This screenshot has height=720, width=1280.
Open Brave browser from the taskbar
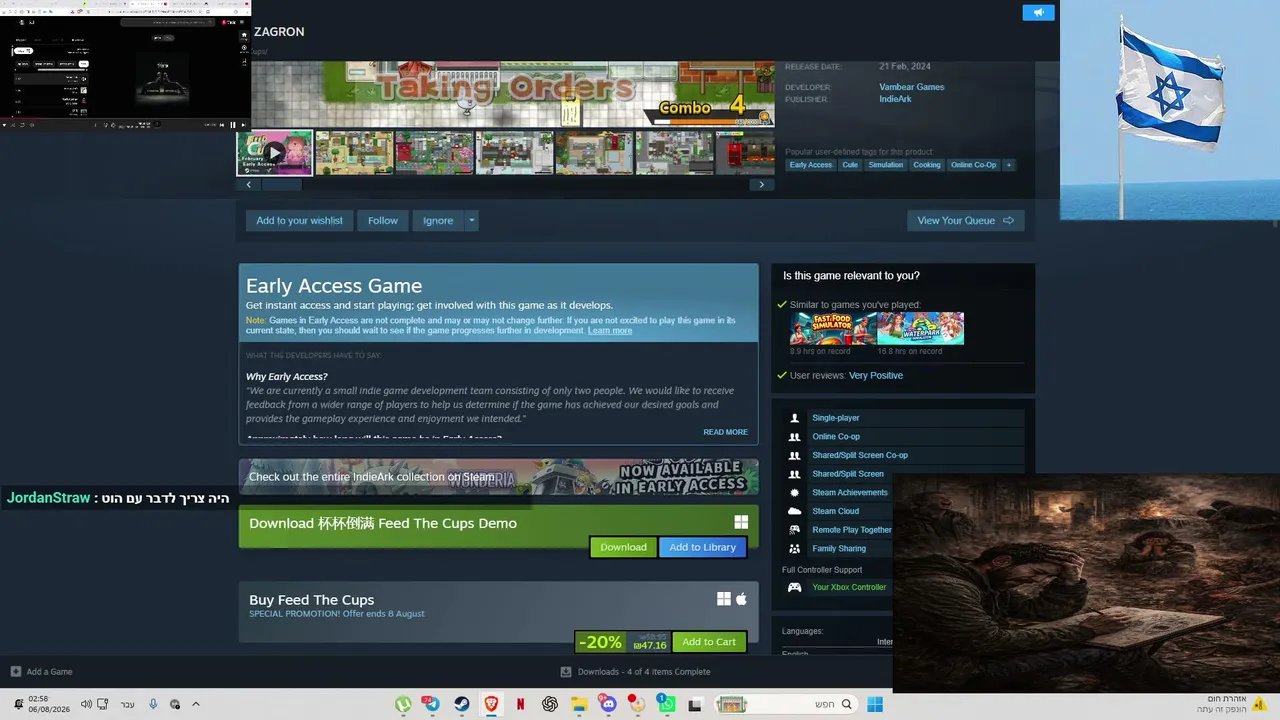491,704
